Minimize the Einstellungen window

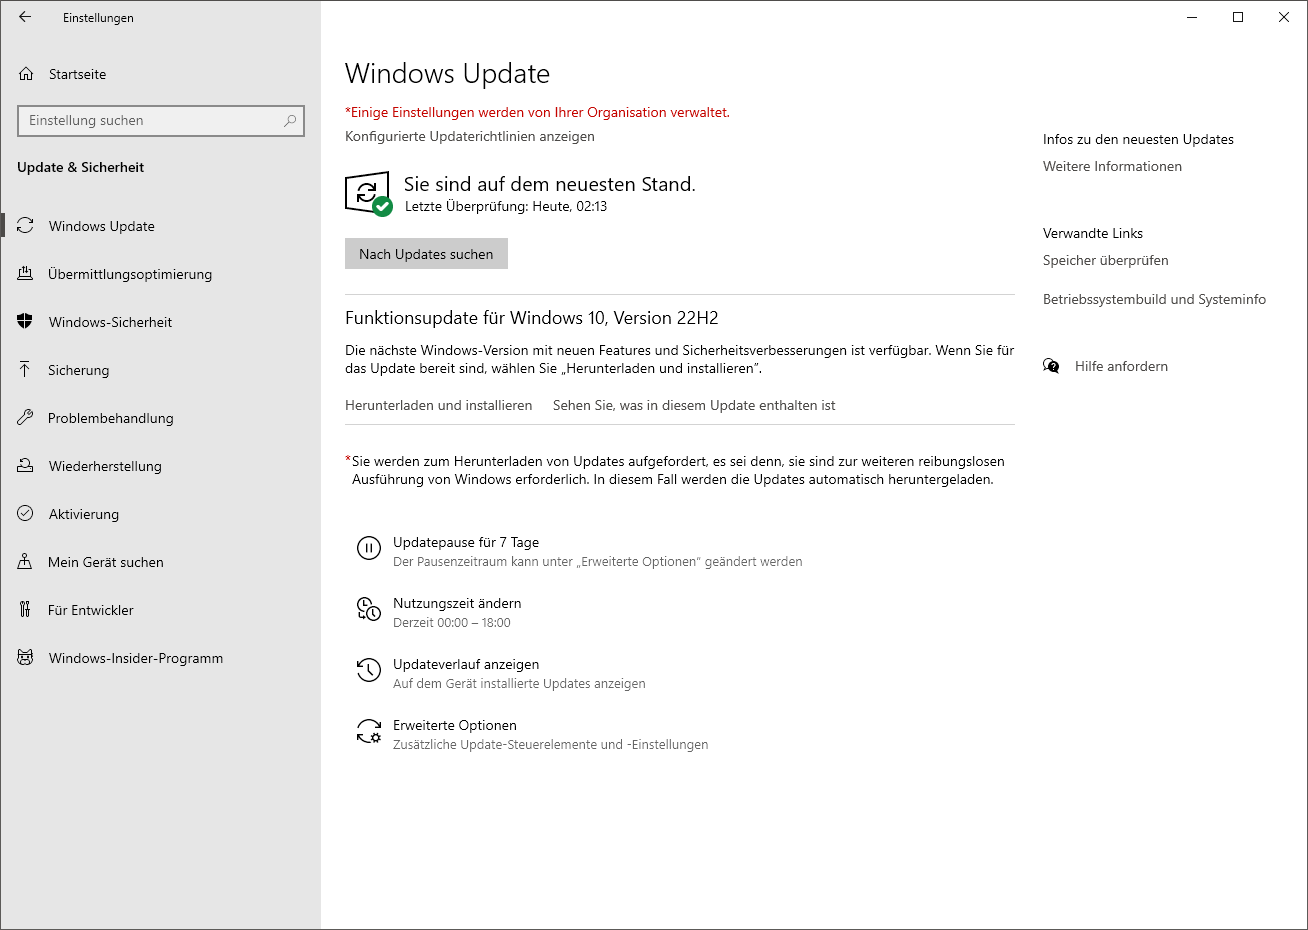tap(1192, 17)
